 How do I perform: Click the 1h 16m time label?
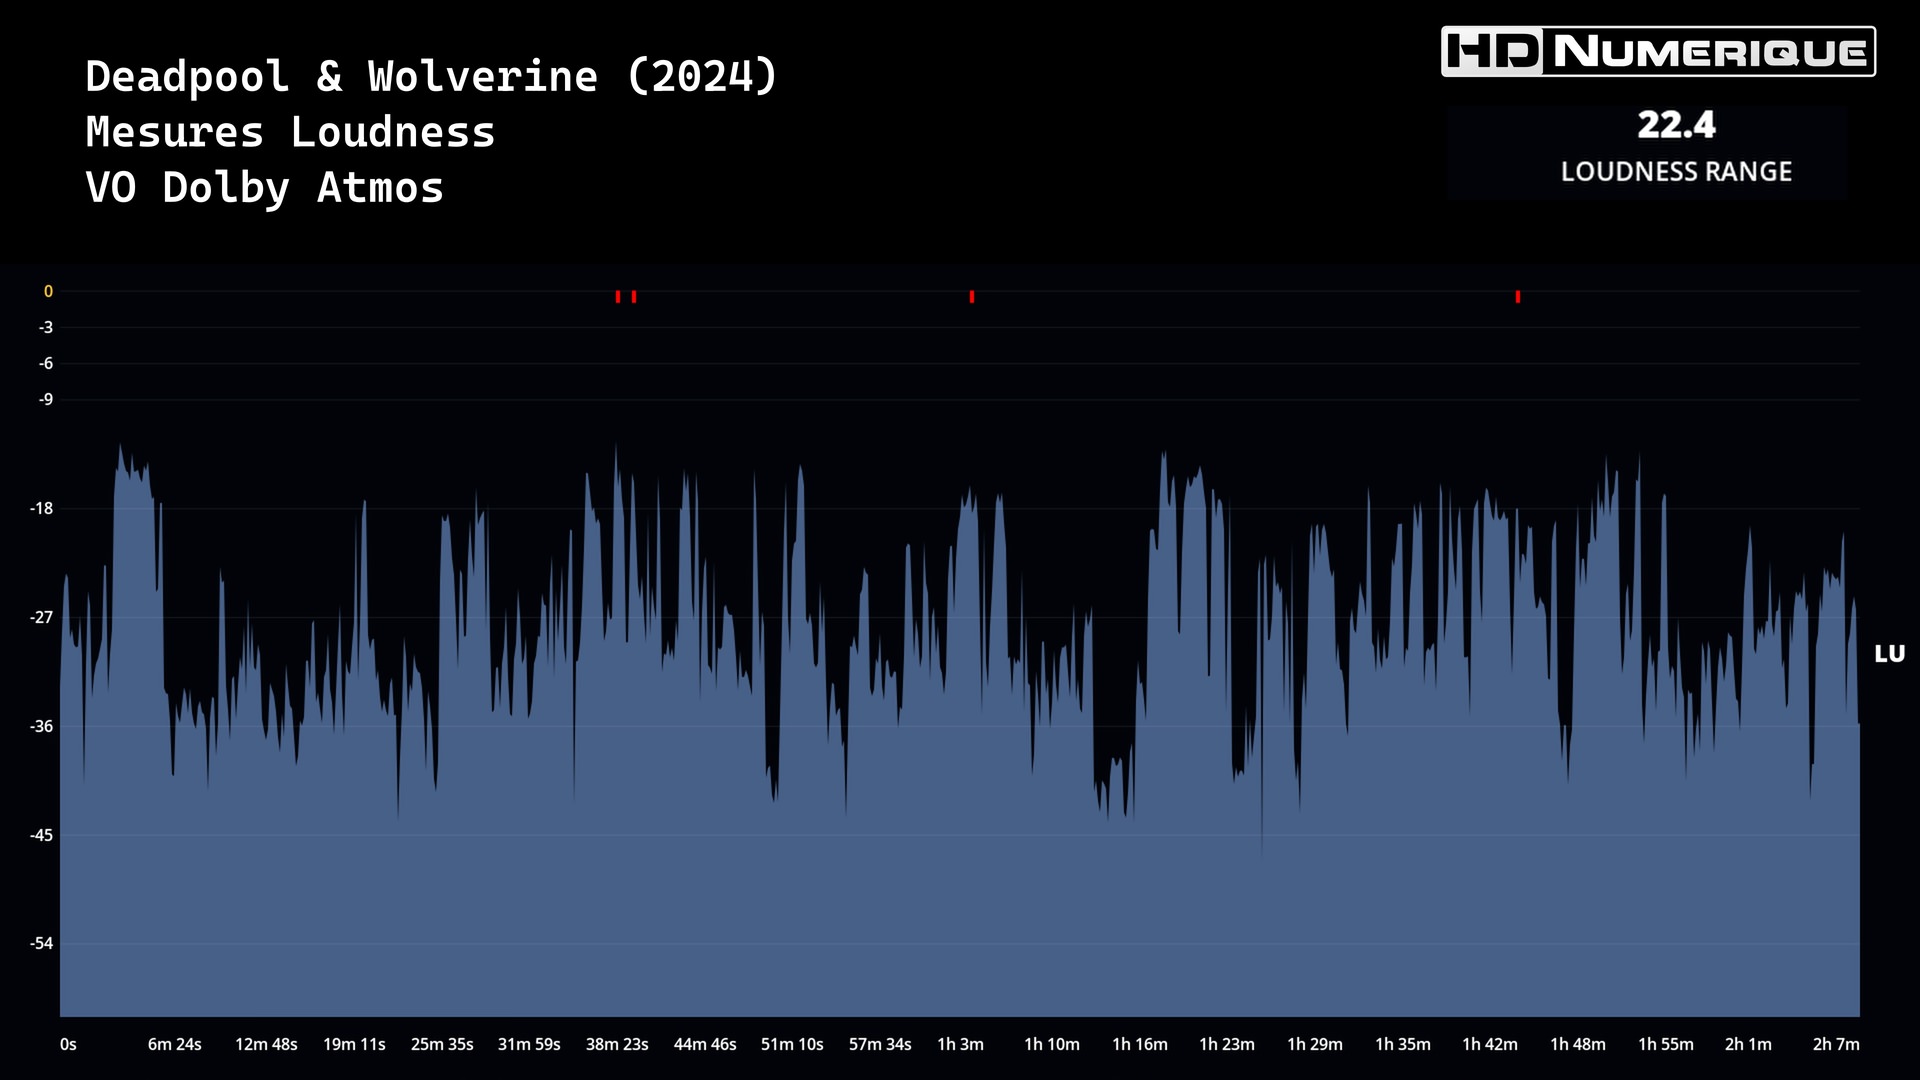click(1140, 1044)
